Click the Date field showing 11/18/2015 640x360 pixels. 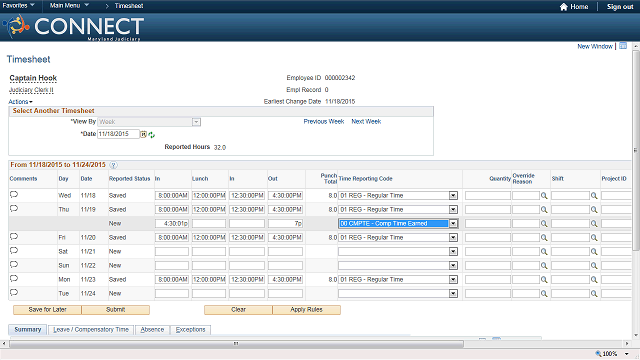coord(118,134)
